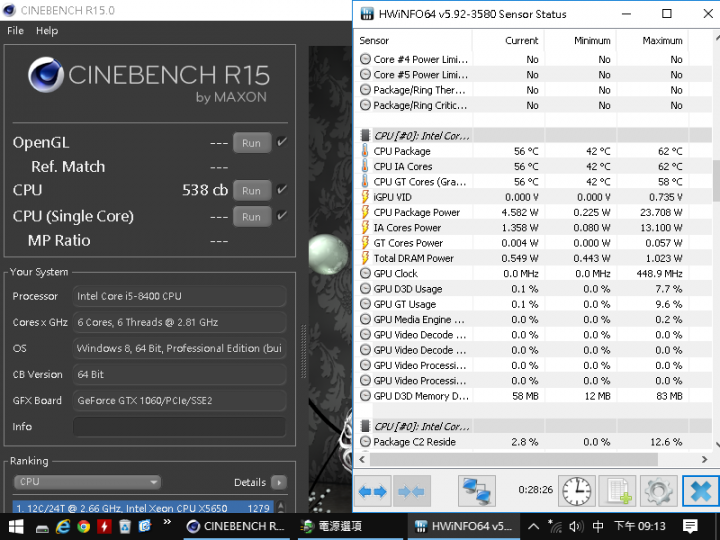Screen dimensions: 720x540
Task: Click Package C2 Reside circle icon
Action: 365,442
